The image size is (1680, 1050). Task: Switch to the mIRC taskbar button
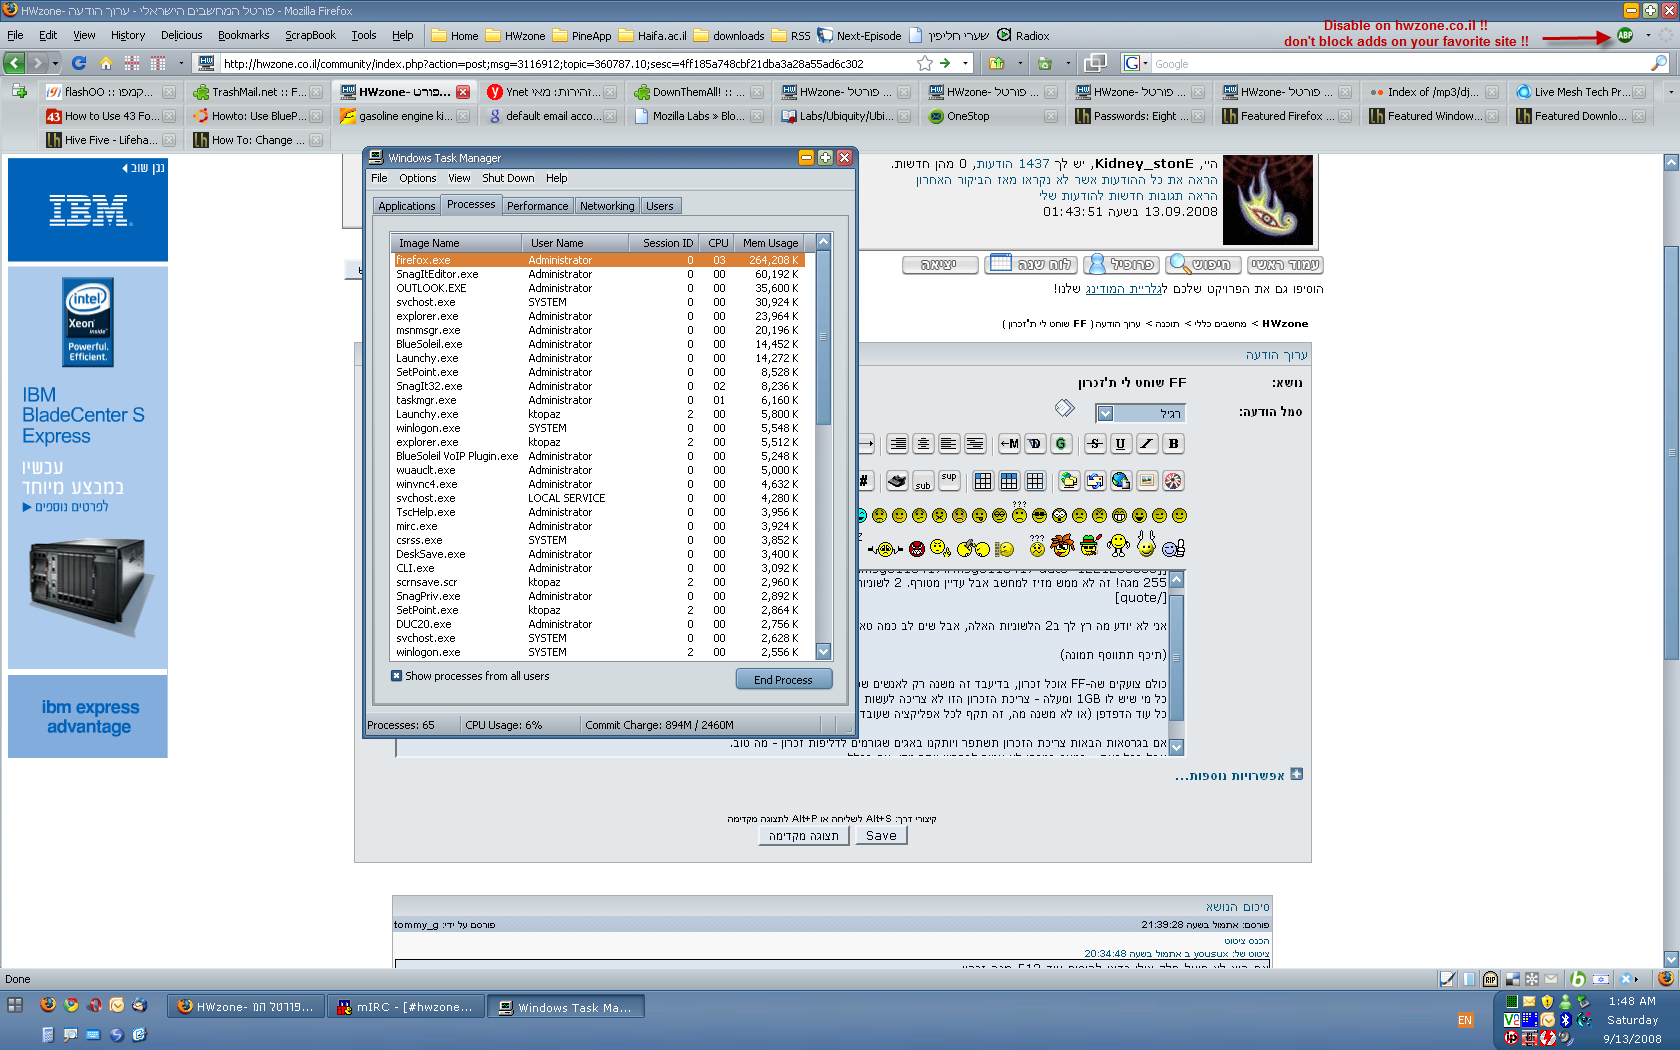(406, 1007)
